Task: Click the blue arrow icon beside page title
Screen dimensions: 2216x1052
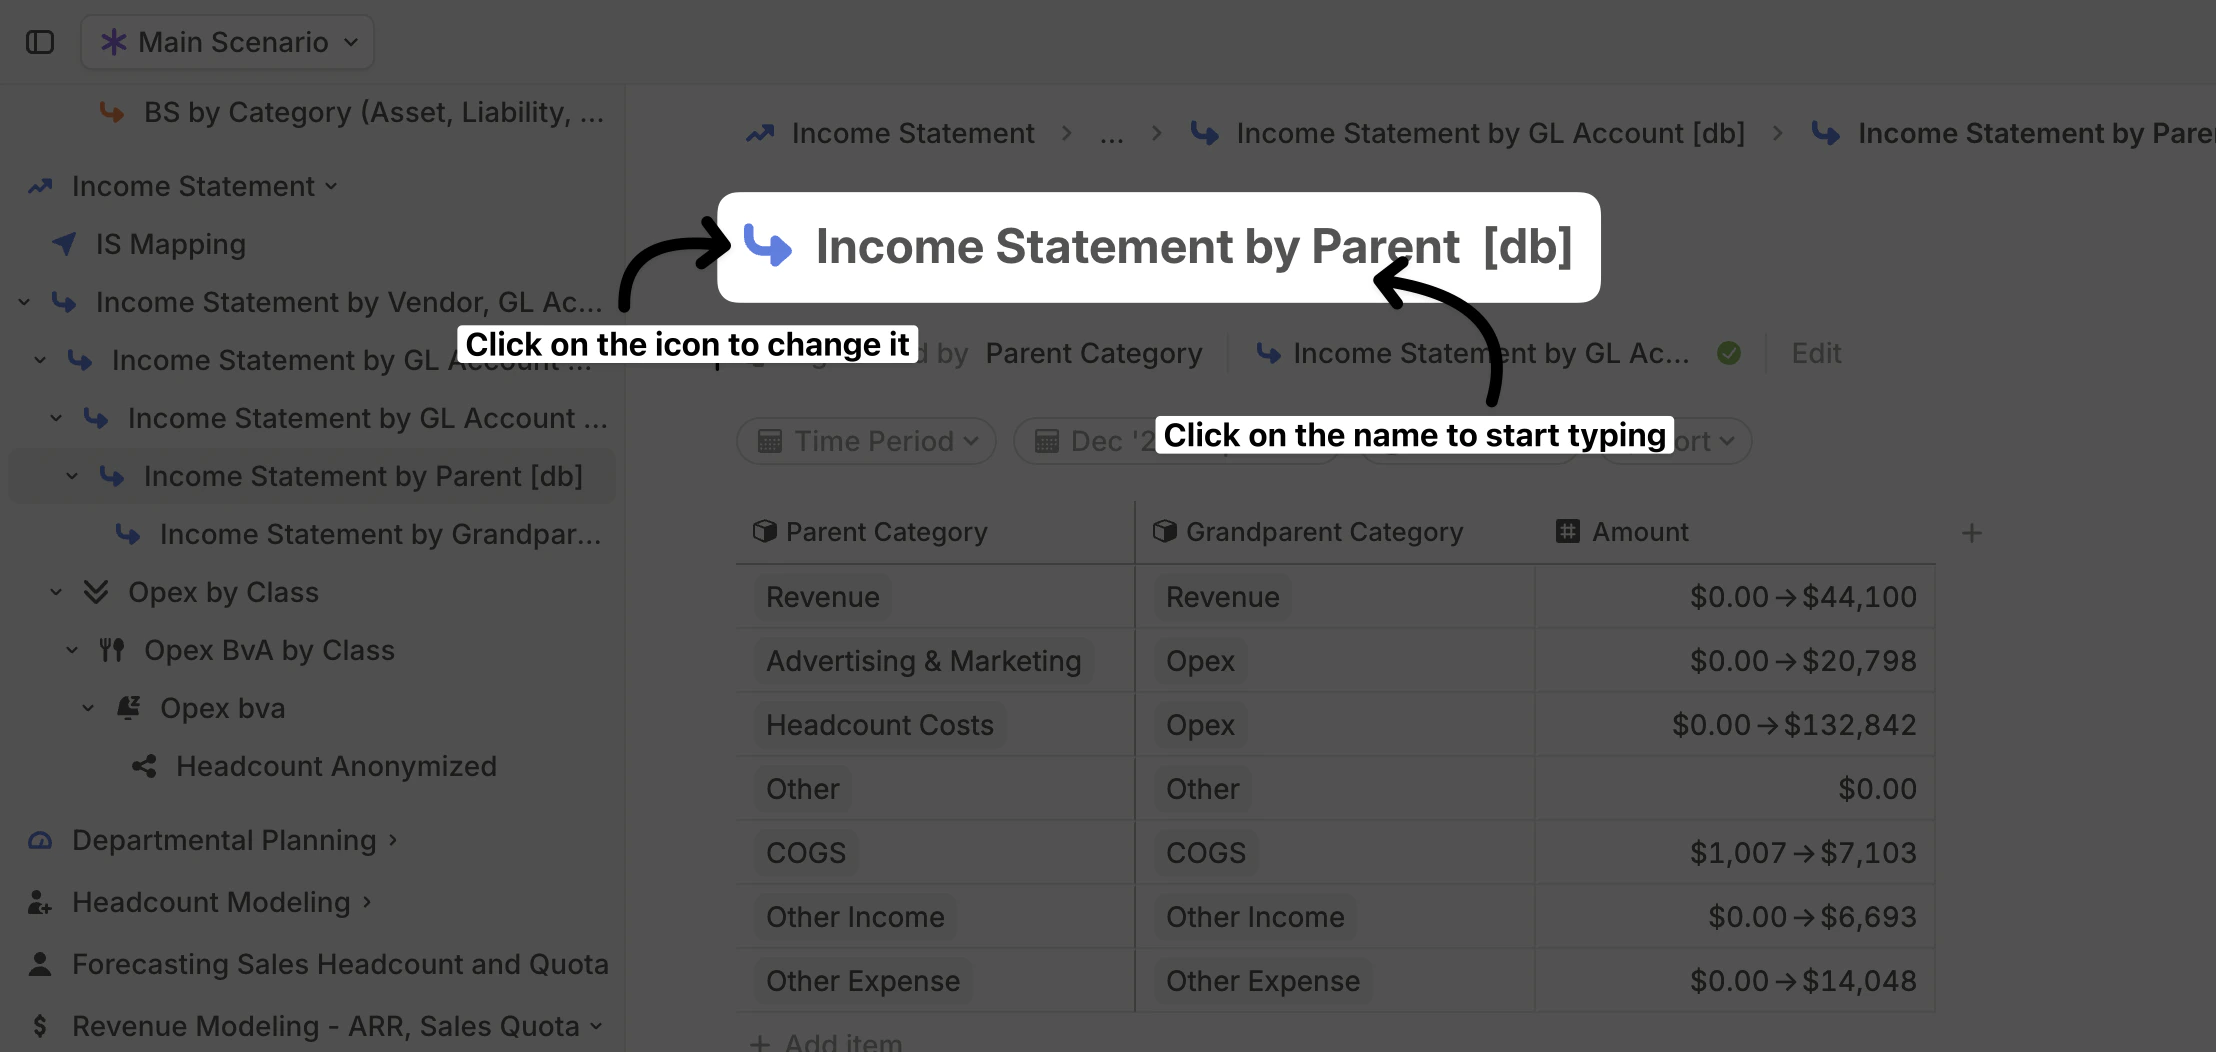Action: 768,246
